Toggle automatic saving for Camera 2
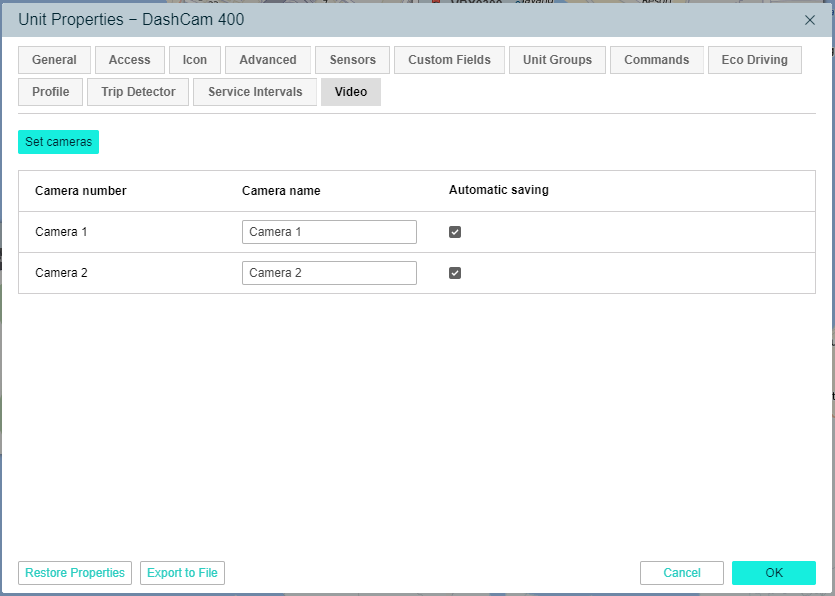The image size is (835, 596). [x=455, y=273]
